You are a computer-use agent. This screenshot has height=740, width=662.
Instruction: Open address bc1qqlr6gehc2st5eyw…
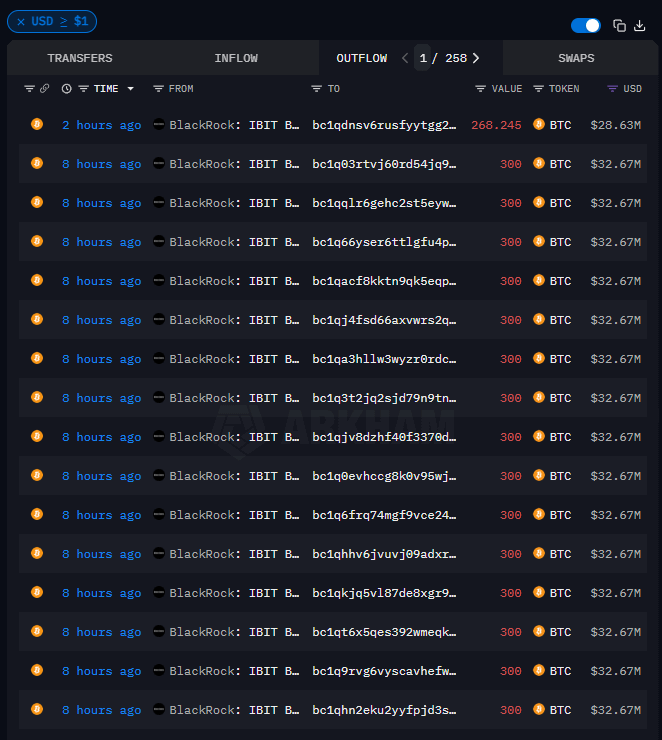(384, 203)
